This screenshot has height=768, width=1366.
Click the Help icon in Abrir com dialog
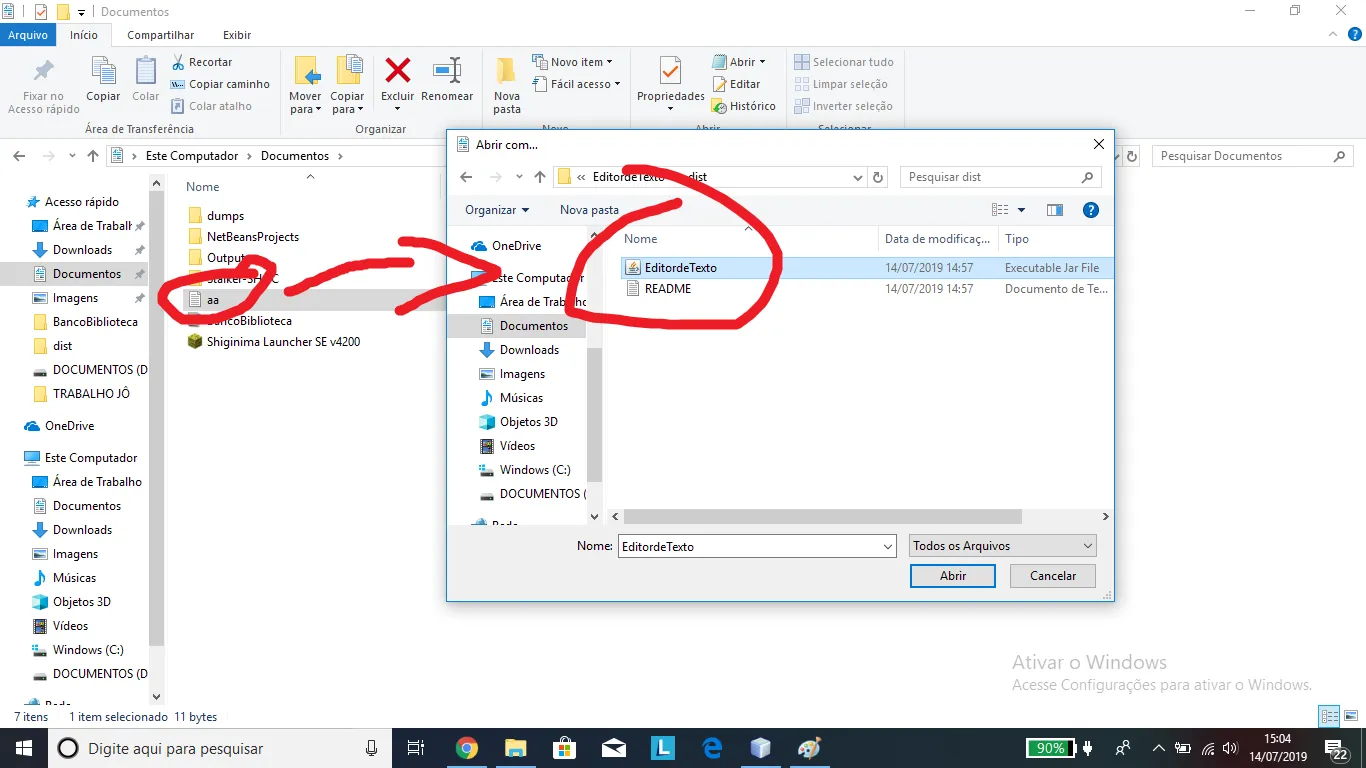pos(1091,210)
